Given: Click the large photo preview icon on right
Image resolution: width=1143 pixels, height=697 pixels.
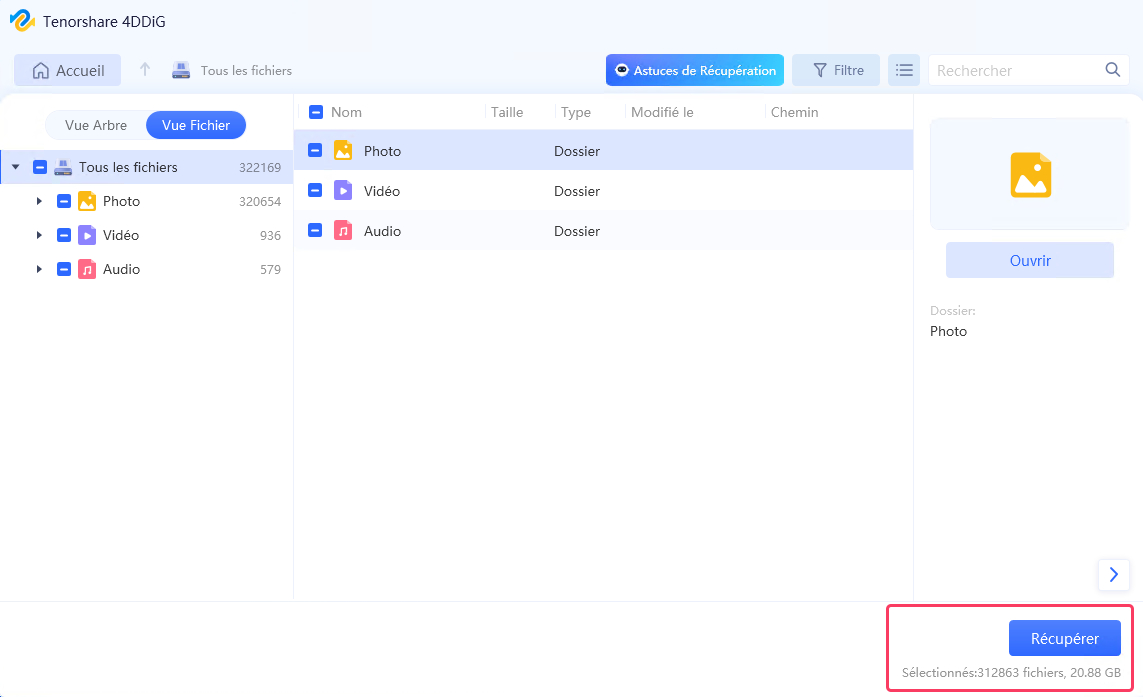Looking at the screenshot, I should pos(1029,174).
